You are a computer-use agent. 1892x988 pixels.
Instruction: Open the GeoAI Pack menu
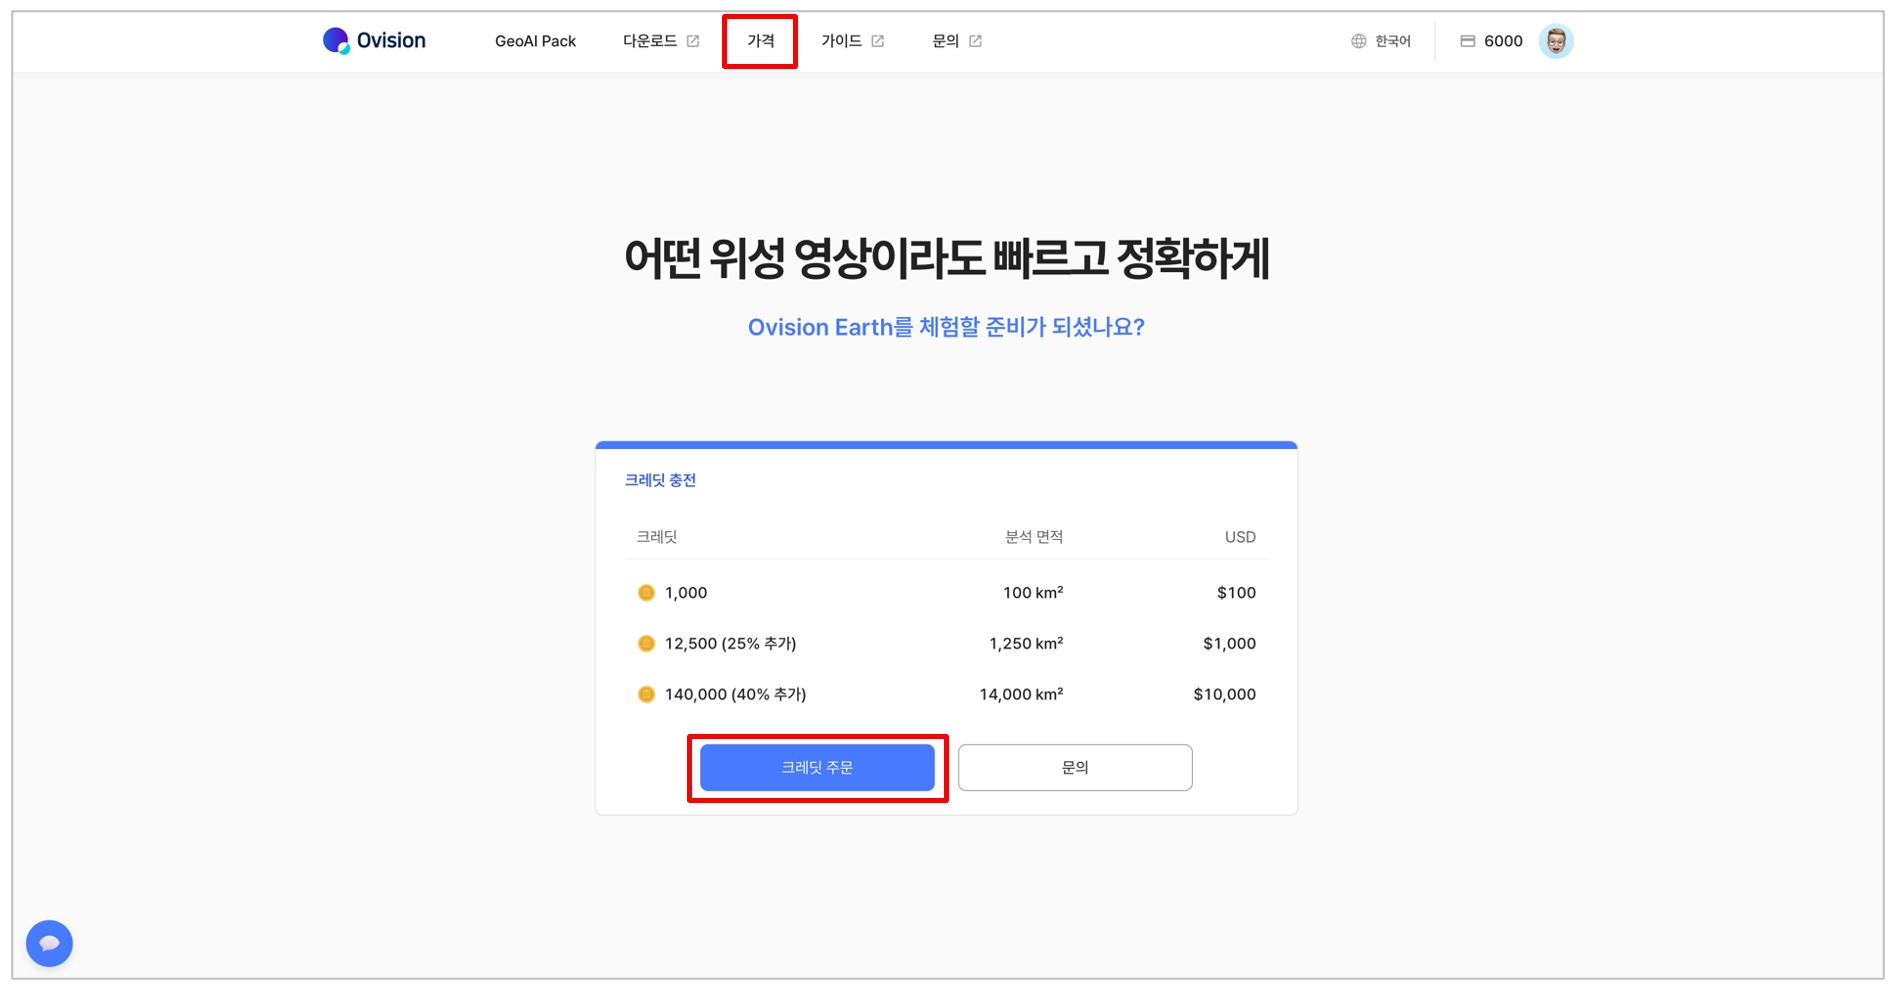tap(535, 41)
